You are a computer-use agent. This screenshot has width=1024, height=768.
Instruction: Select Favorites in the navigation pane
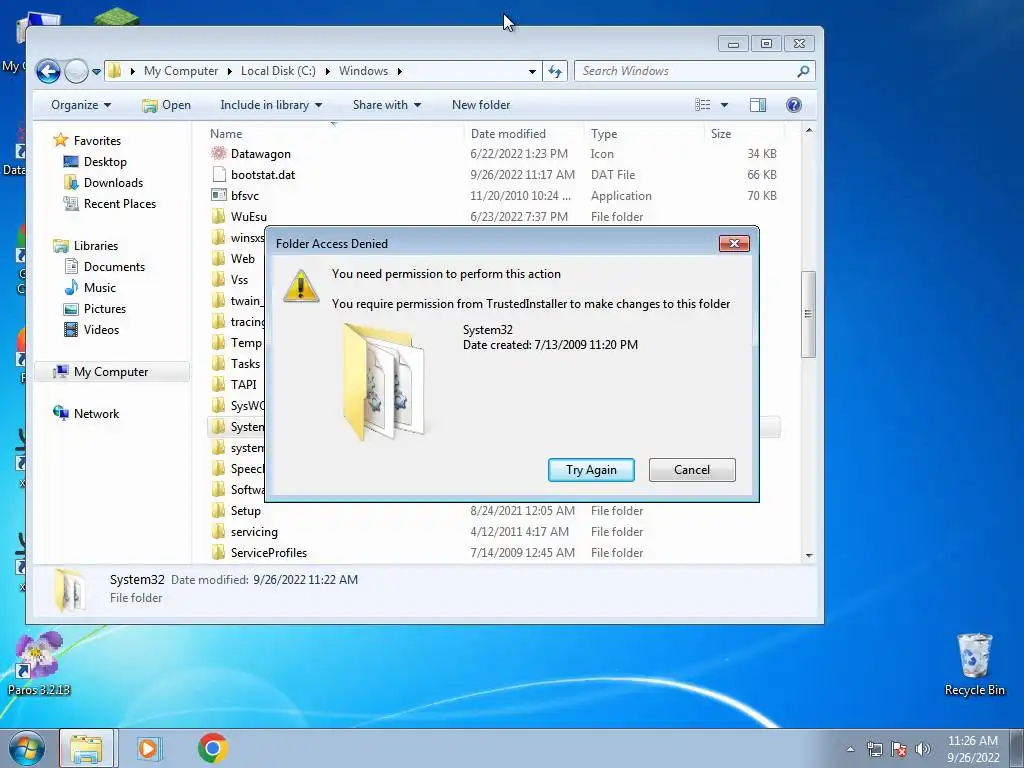pos(97,140)
